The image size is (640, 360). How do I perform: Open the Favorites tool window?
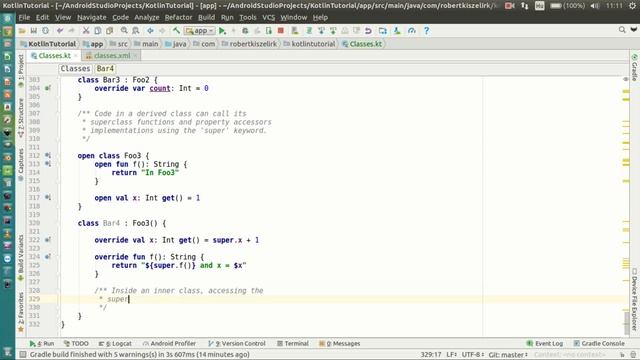click(21, 311)
